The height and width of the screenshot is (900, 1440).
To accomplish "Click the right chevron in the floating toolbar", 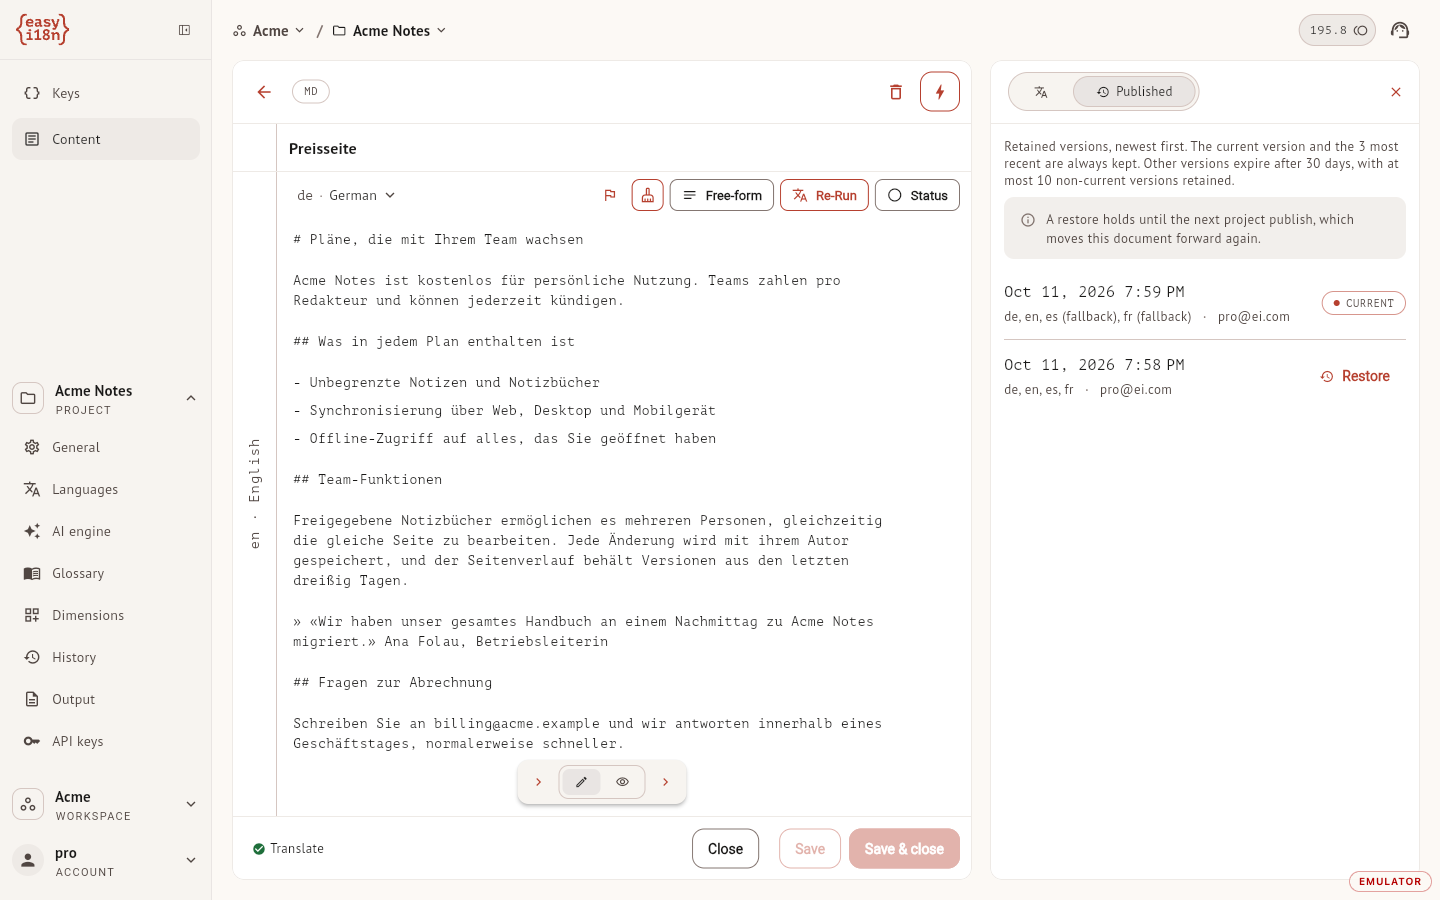I will (666, 782).
